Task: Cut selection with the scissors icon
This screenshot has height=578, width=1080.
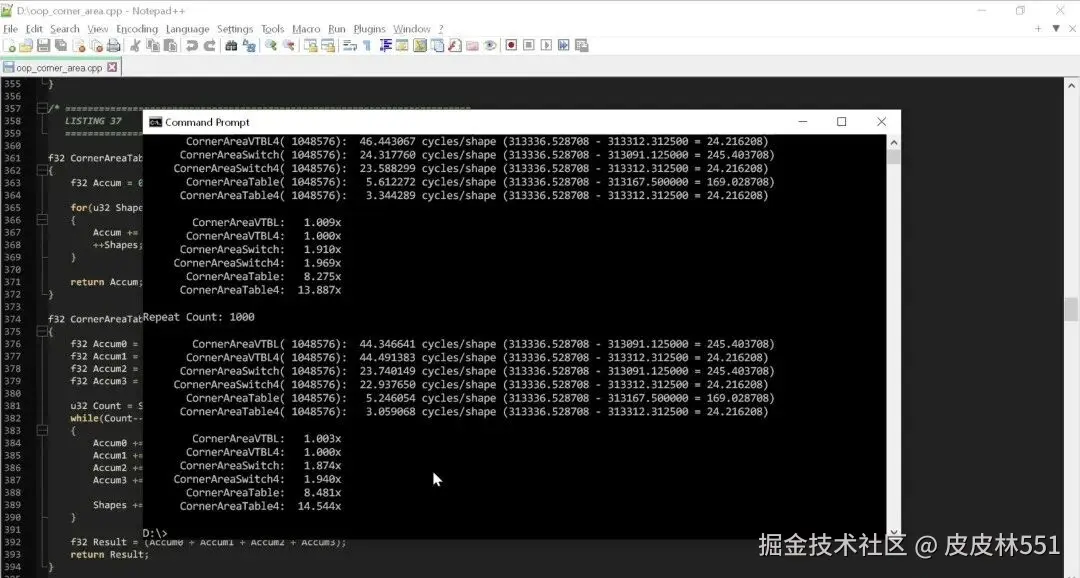Action: pyautogui.click(x=135, y=45)
